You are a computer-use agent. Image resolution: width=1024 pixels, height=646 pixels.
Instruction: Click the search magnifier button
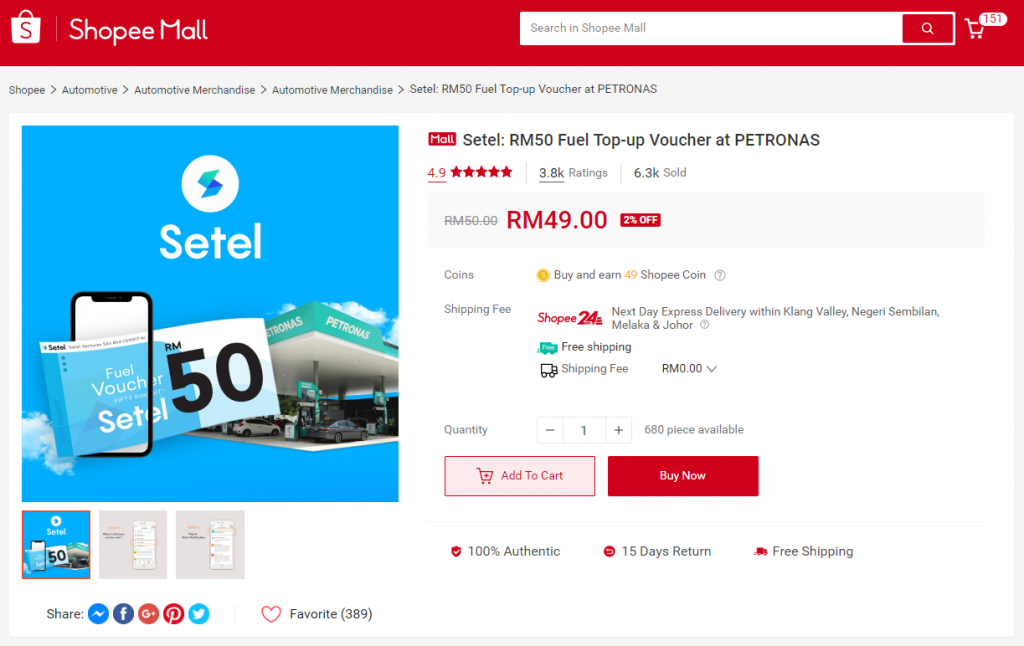(x=927, y=29)
